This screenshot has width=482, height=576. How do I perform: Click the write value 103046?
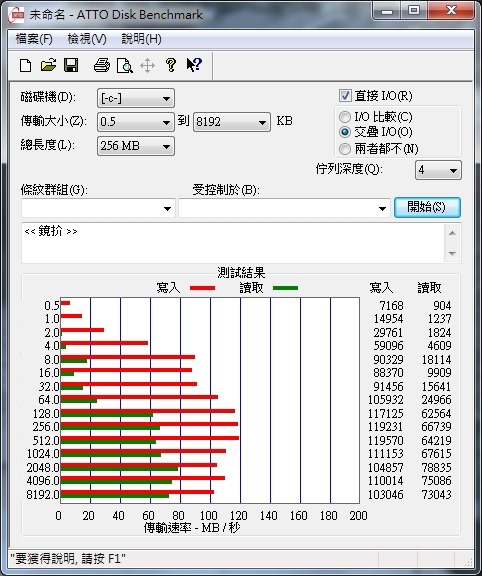[x=385, y=494]
